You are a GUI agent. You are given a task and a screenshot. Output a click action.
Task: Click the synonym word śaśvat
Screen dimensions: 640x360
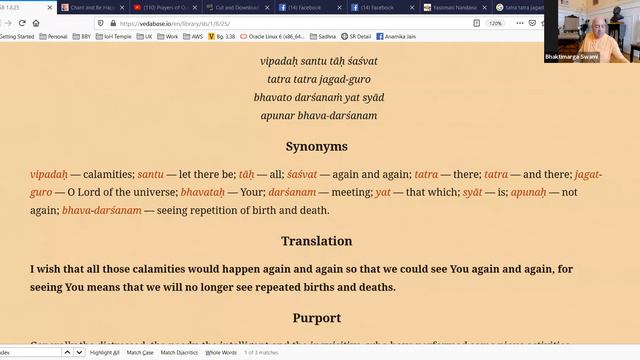[x=302, y=174]
